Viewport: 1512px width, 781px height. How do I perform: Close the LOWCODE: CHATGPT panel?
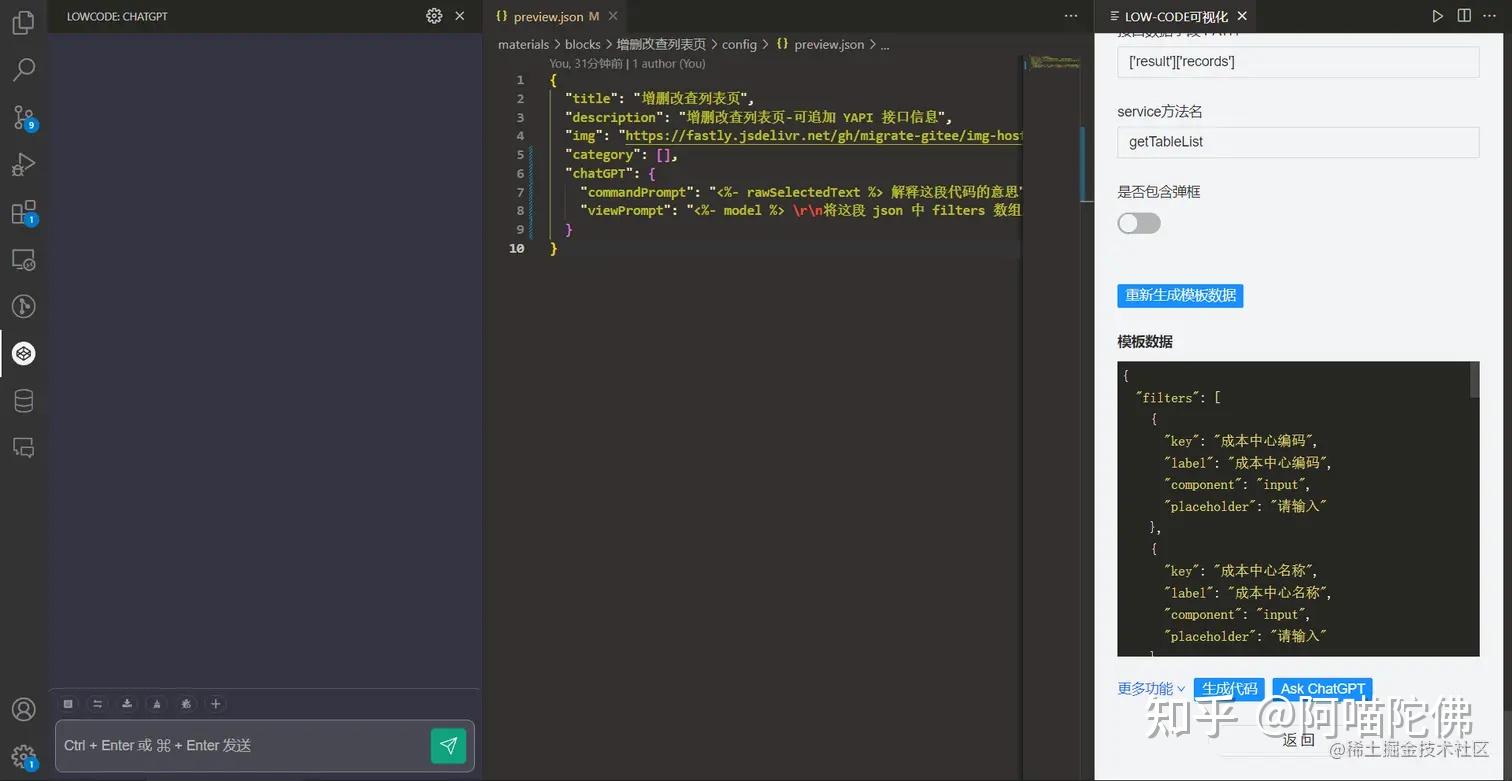point(460,16)
